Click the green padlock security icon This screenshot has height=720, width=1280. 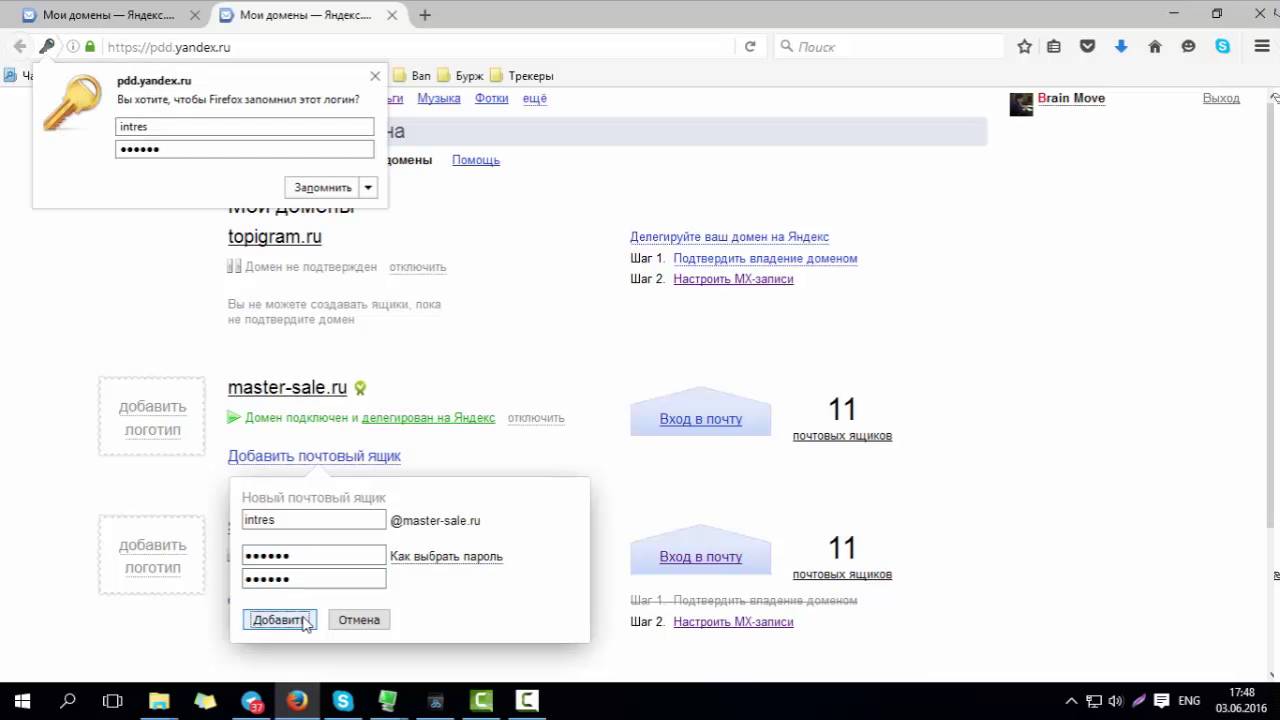click(91, 46)
